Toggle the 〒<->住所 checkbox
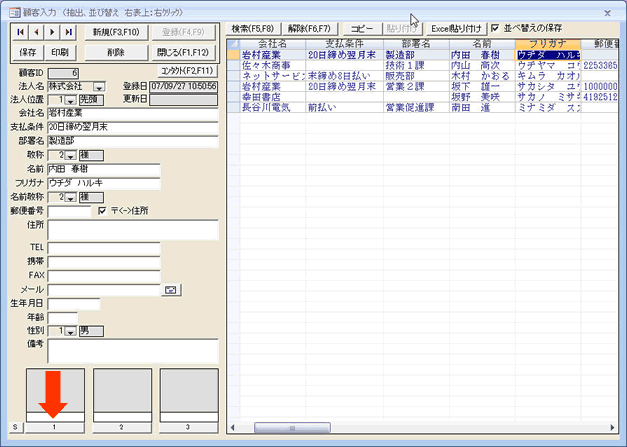This screenshot has height=447, width=627. pos(102,210)
